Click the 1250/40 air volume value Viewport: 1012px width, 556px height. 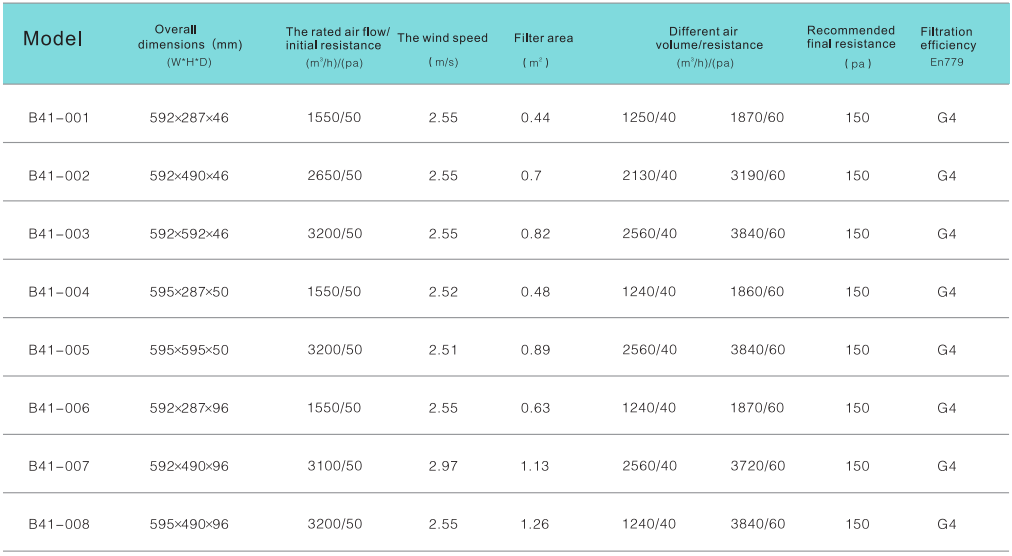tap(649, 118)
